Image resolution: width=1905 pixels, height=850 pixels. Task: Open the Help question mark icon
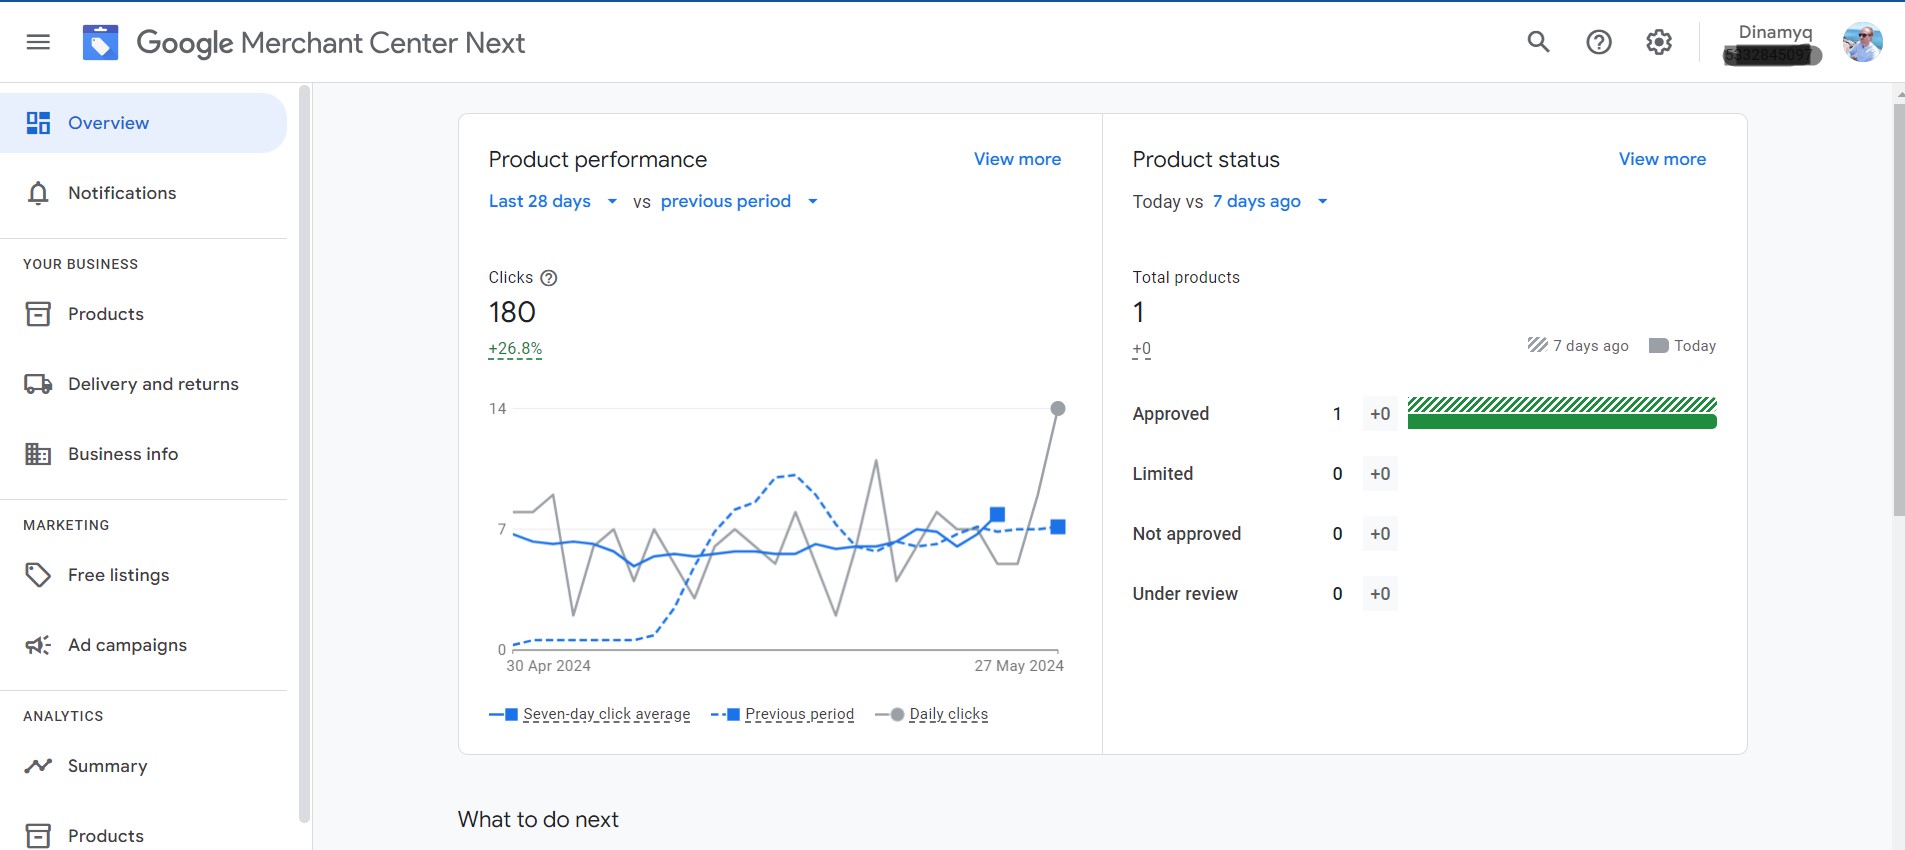click(1599, 42)
